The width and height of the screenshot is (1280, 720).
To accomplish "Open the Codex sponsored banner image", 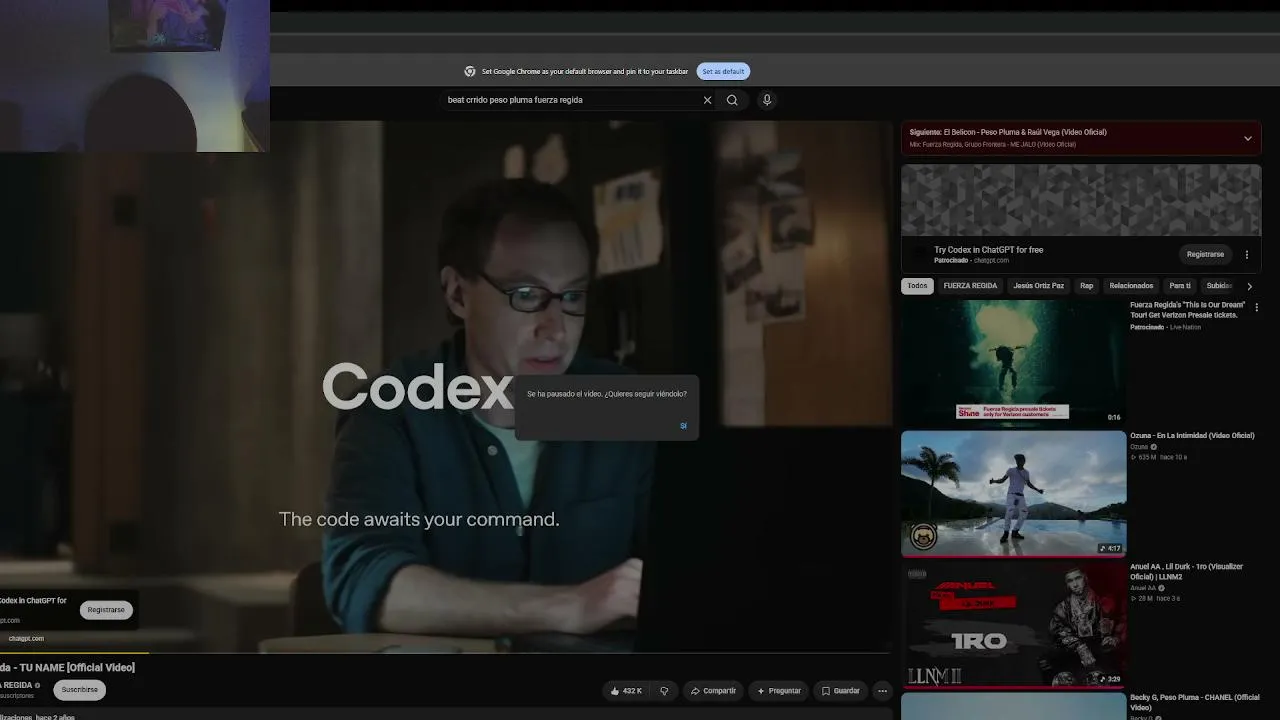I will 1081,200.
